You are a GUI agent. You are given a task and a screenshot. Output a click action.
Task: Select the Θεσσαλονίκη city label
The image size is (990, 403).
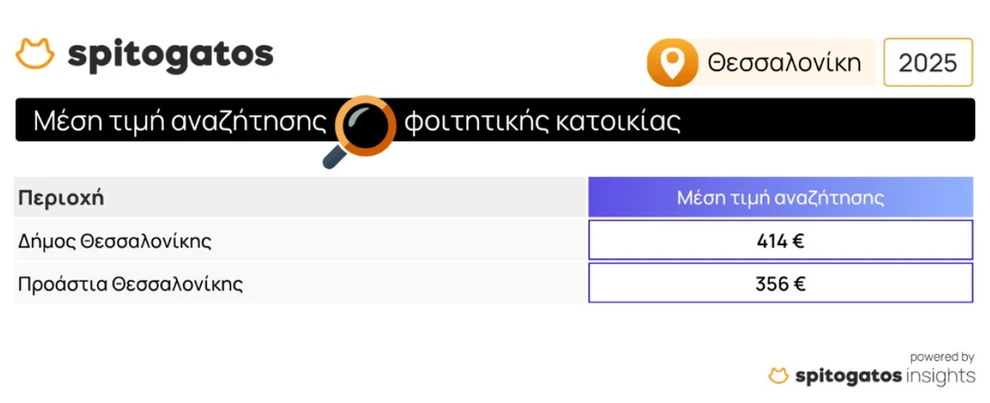pyautogui.click(x=784, y=63)
